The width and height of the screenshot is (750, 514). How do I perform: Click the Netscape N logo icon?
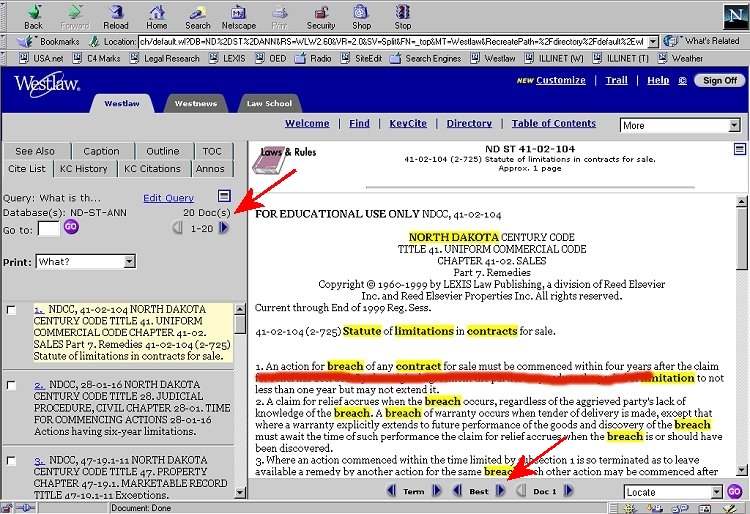click(x=734, y=17)
